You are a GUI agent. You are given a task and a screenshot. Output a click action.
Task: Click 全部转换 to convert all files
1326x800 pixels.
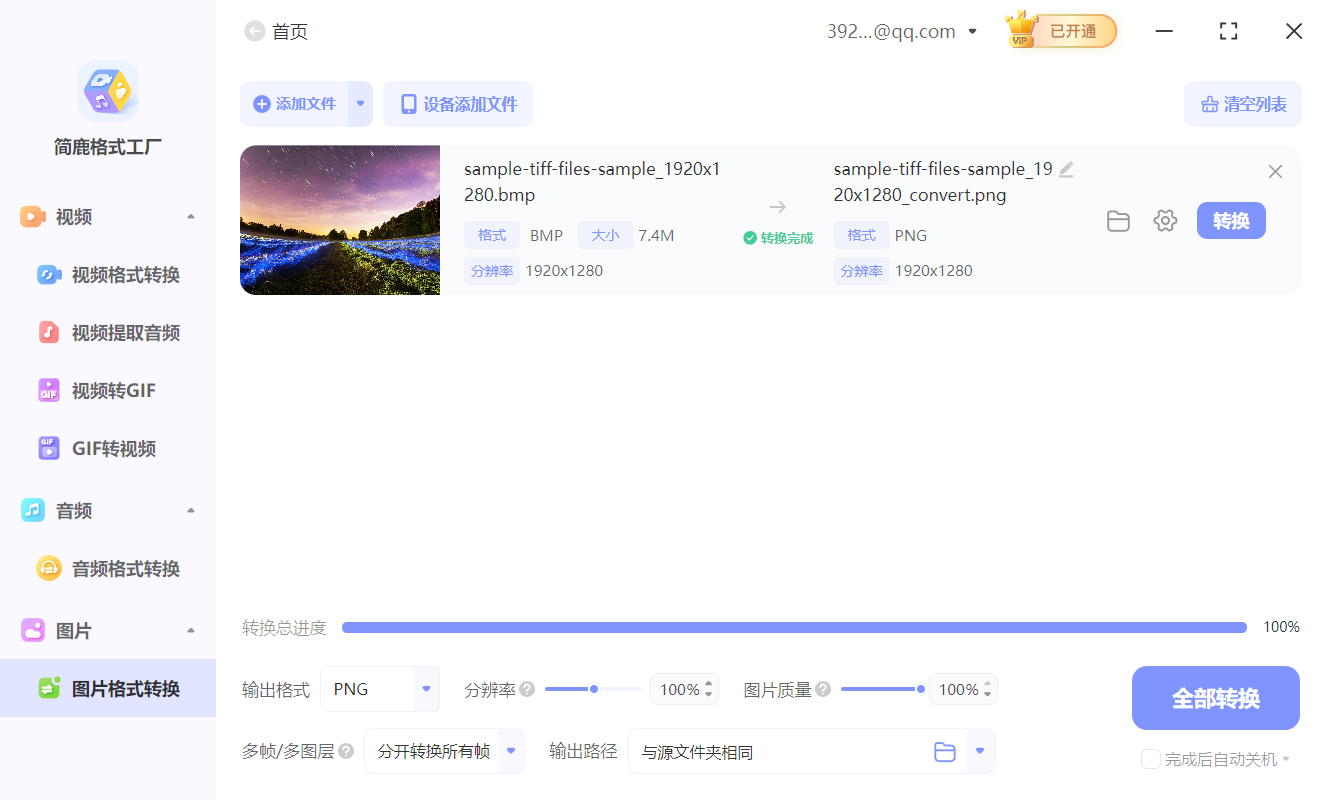pyautogui.click(x=1215, y=697)
